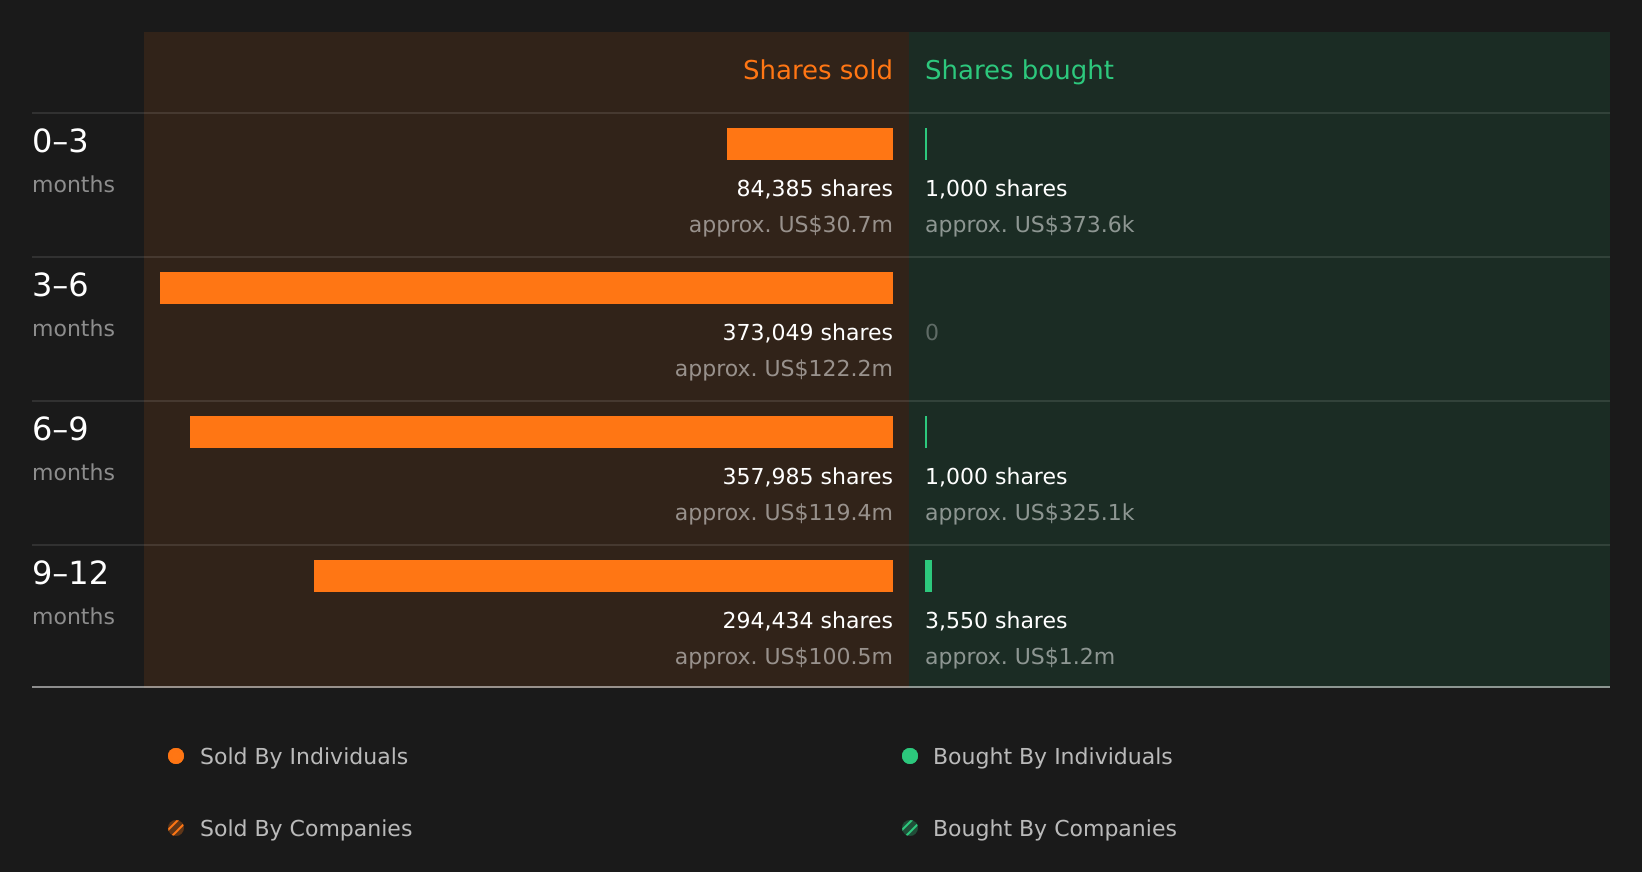Screen dimensions: 1642x872
Task: Select the Bought By Individuals legend label
Action: [x=1052, y=757]
